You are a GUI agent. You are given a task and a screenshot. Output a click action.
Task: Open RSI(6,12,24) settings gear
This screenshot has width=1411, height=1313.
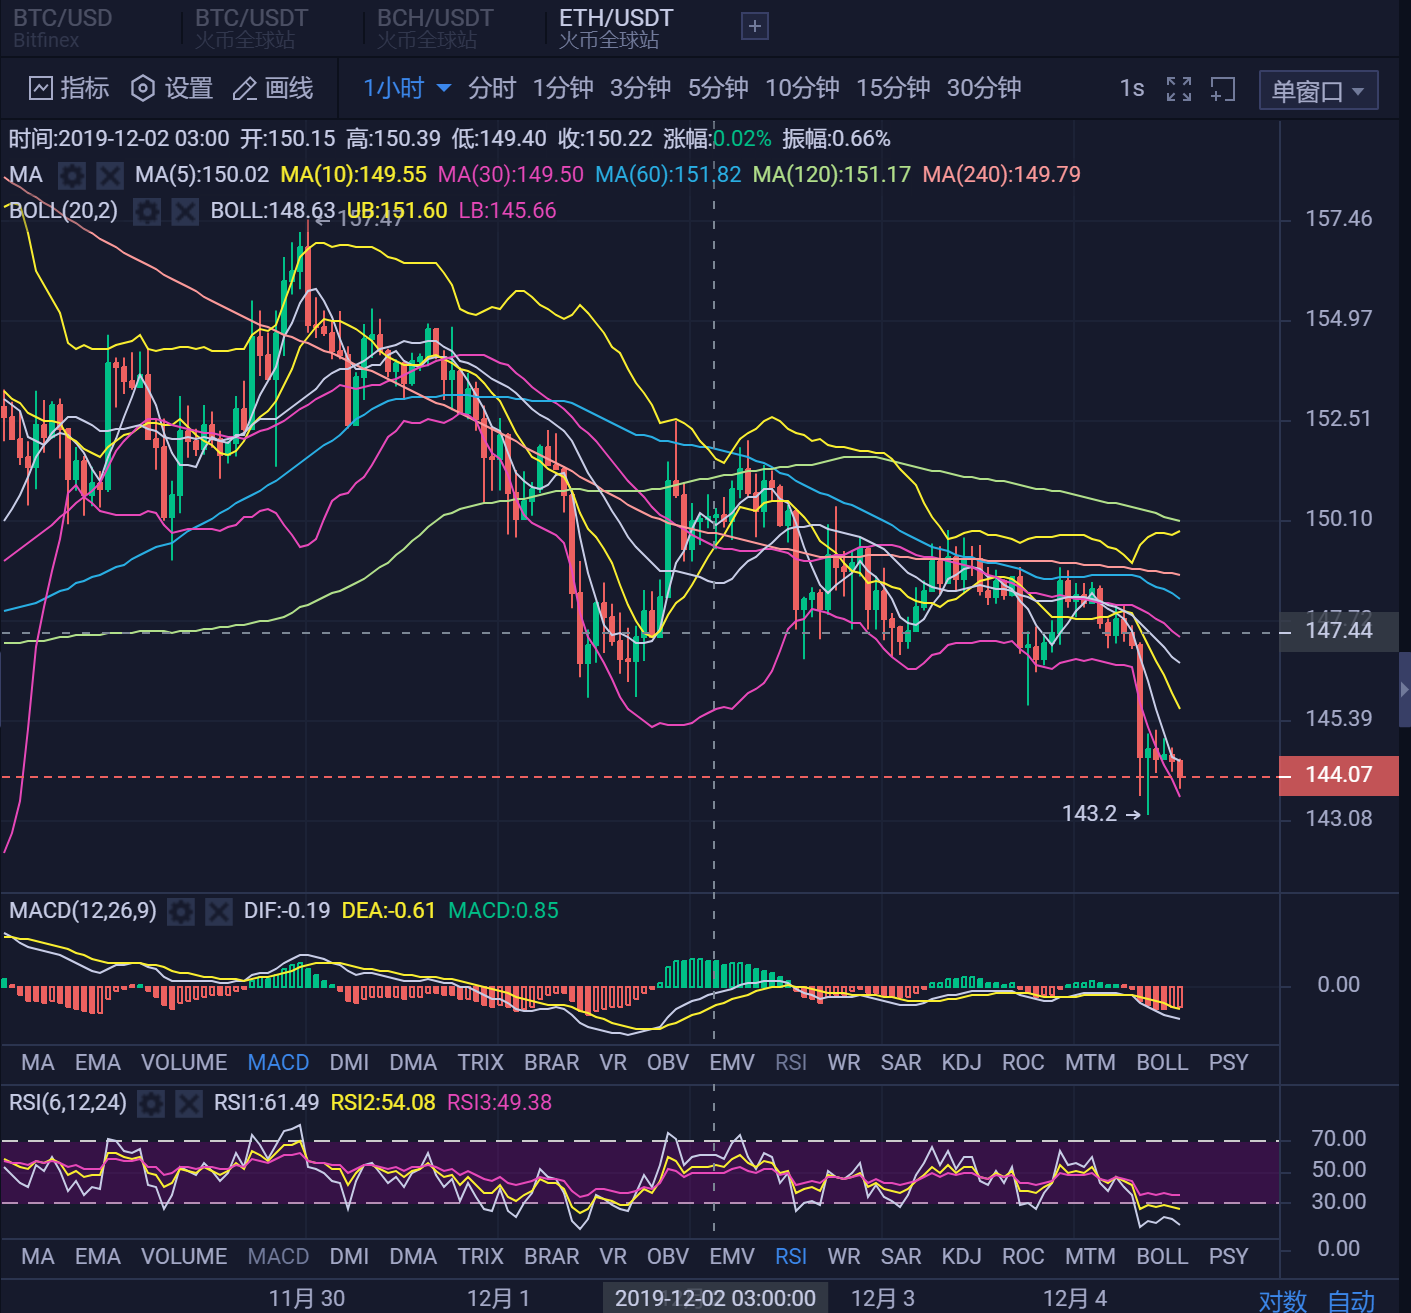pos(151,1103)
